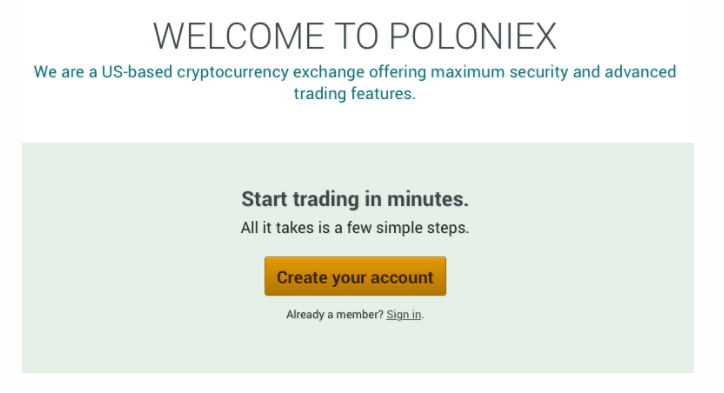
Task: Click the word WELCOME in the title
Action: point(239,36)
